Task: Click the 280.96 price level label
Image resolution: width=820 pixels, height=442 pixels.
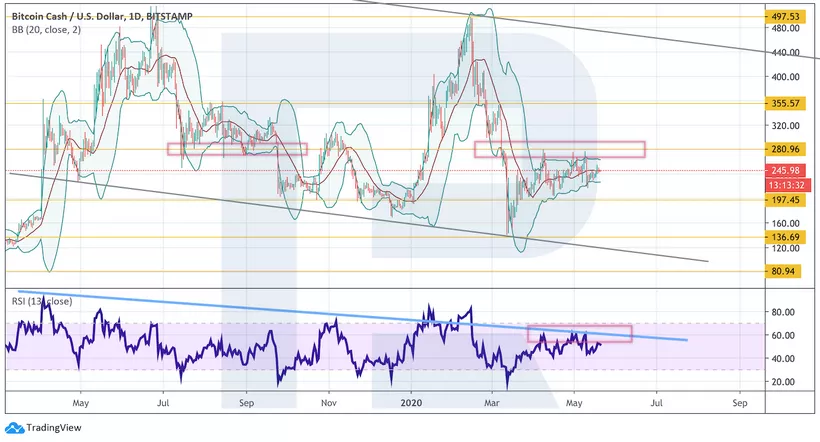Action: pos(783,149)
